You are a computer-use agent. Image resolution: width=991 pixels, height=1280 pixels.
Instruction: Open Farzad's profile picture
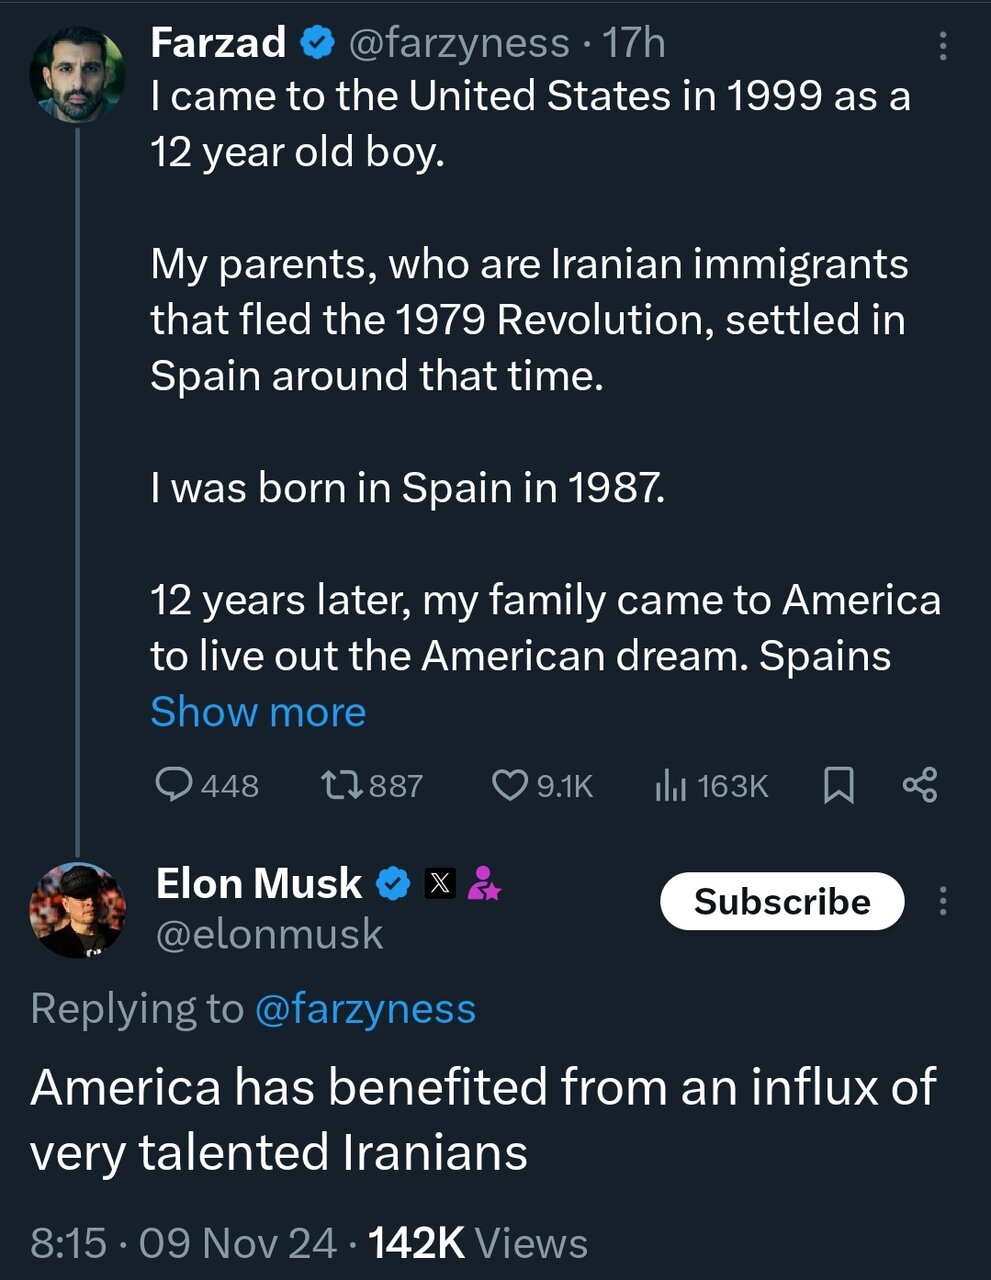pyautogui.click(x=76, y=76)
